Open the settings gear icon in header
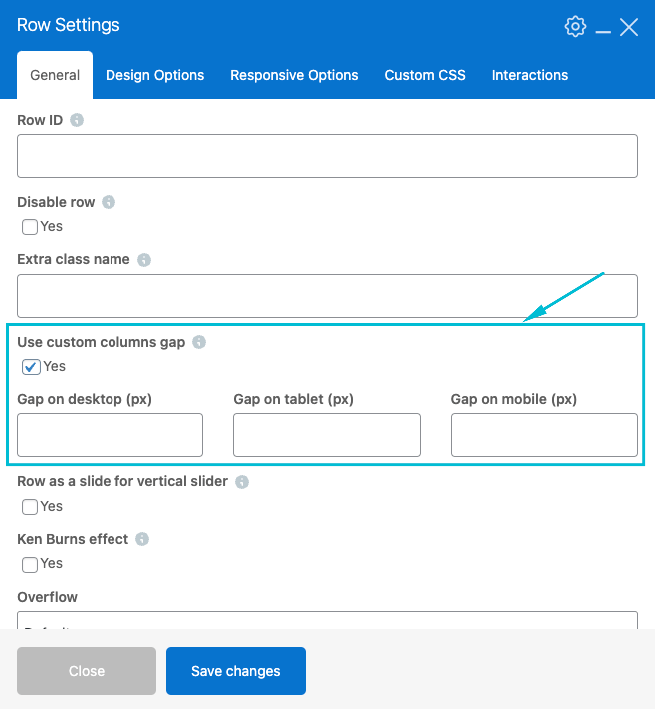 [575, 27]
